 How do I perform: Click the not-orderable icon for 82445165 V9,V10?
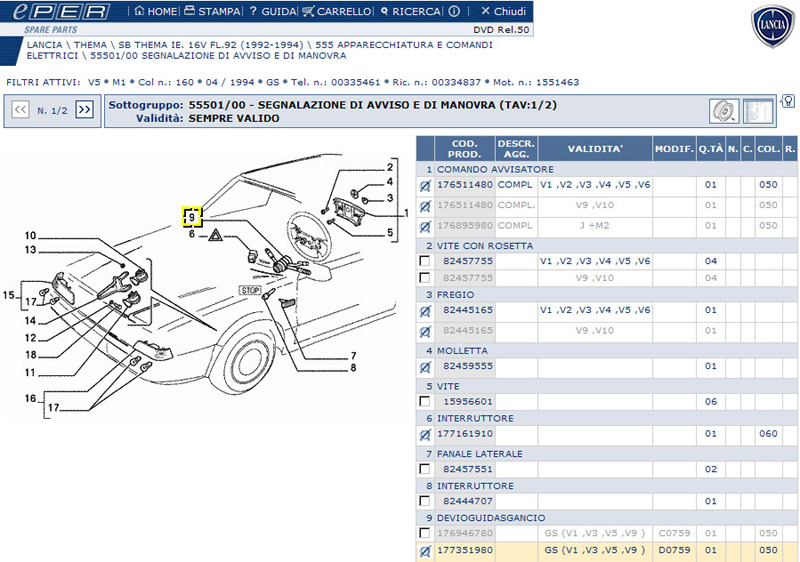[425, 331]
